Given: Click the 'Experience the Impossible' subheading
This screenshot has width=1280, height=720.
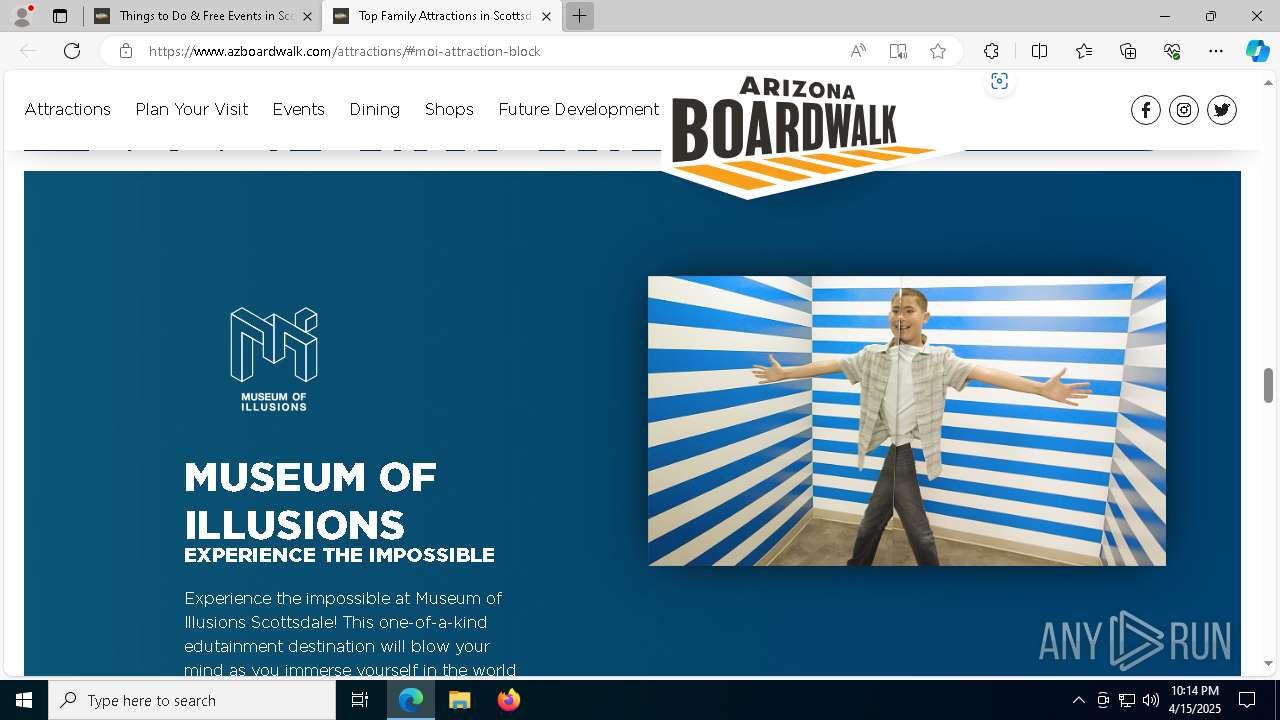Looking at the screenshot, I should [x=339, y=555].
